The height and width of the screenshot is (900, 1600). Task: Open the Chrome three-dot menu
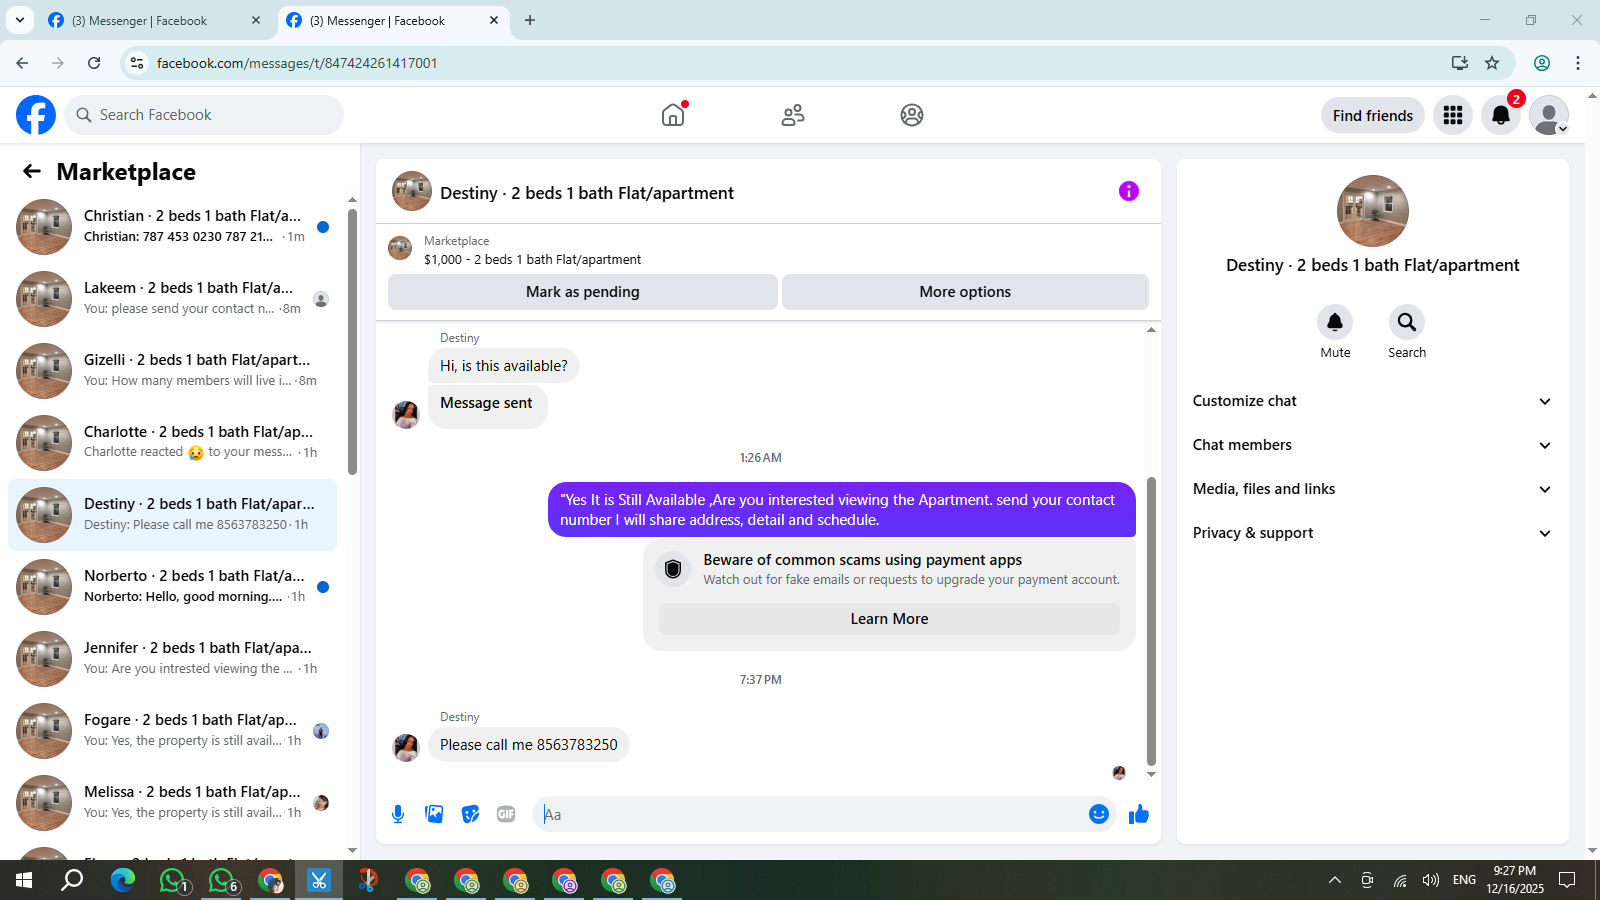(x=1578, y=63)
